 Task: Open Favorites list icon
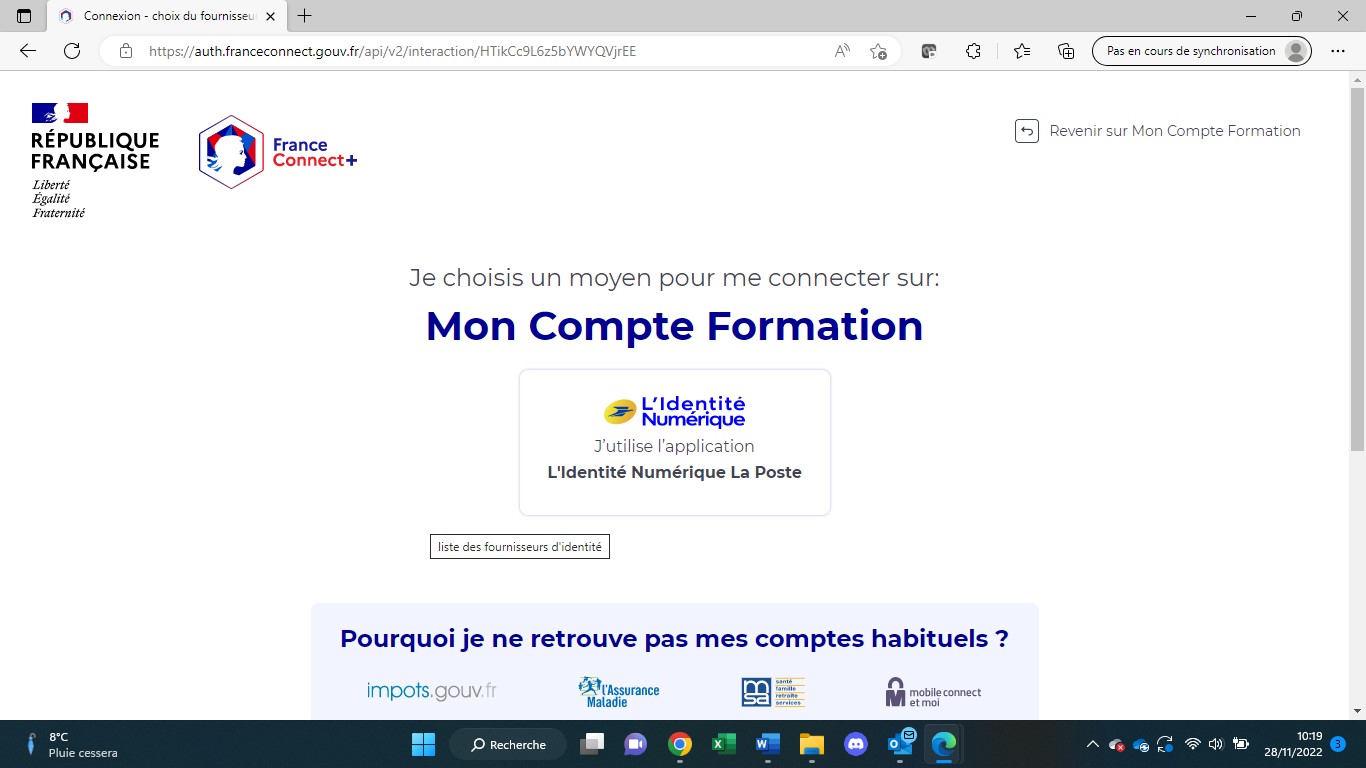tap(1021, 51)
